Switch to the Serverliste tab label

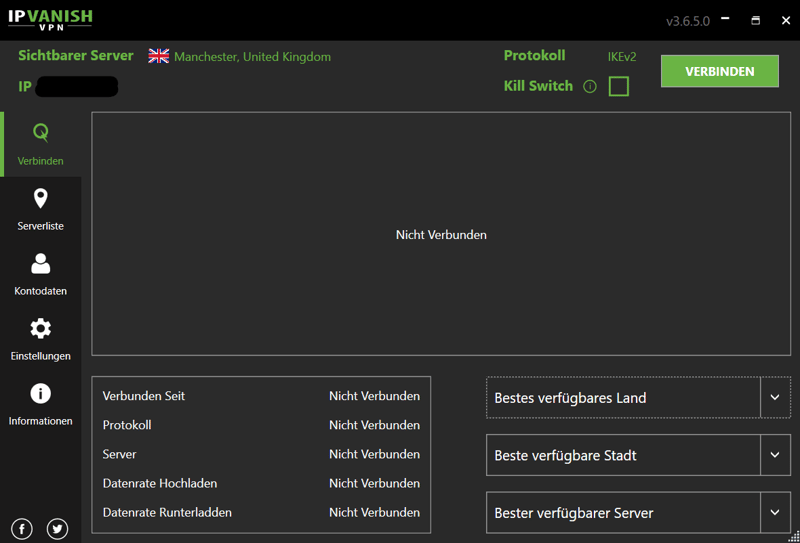tap(40, 226)
